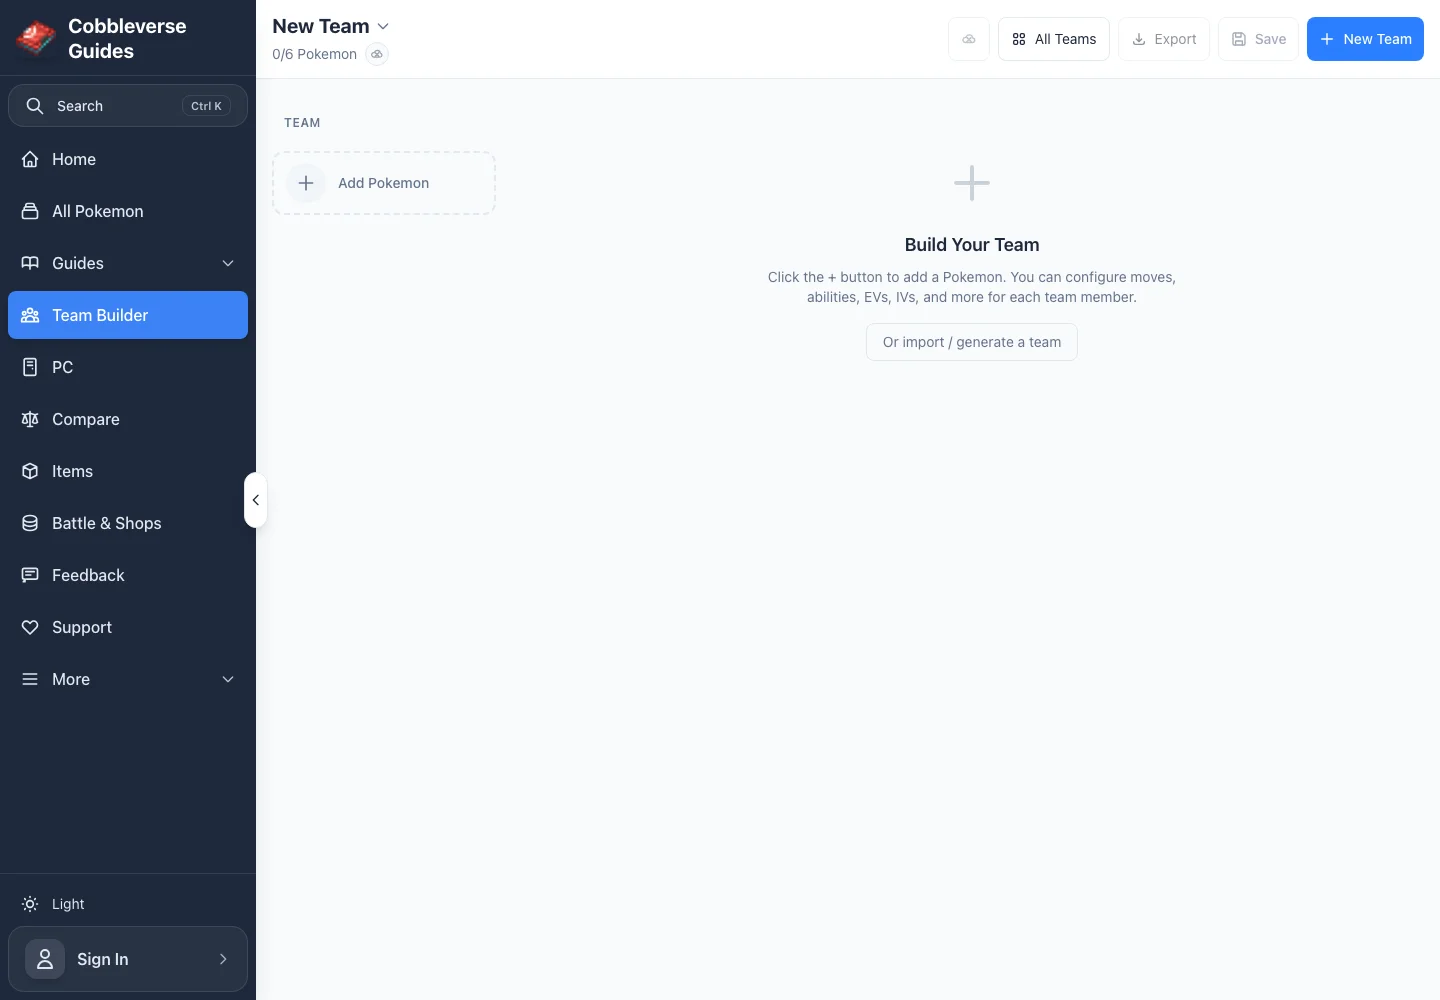Screen dimensions: 1440x1000
Task: Expand the More menu chevron
Action: coord(228,679)
